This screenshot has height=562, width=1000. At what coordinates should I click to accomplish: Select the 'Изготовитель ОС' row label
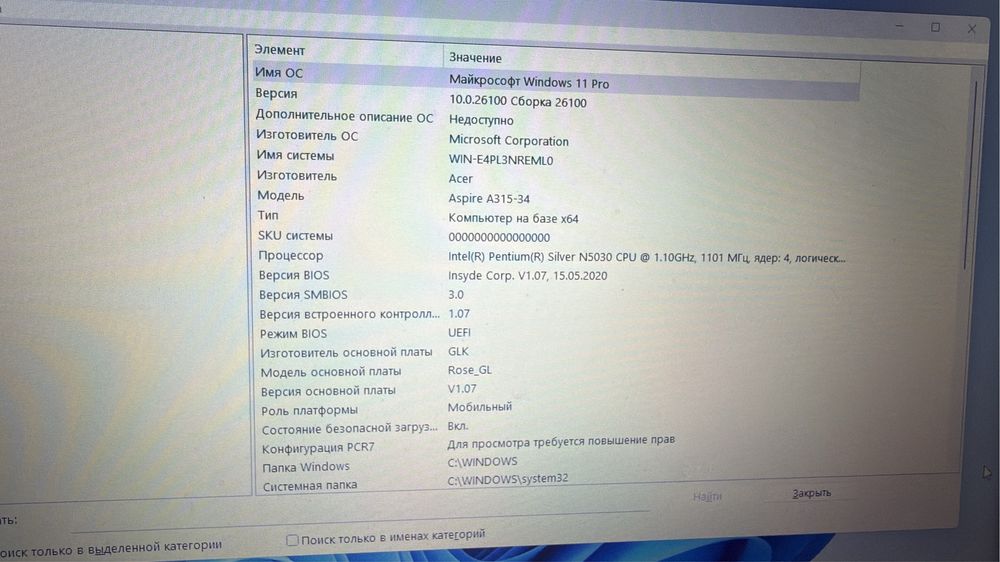pos(307,135)
